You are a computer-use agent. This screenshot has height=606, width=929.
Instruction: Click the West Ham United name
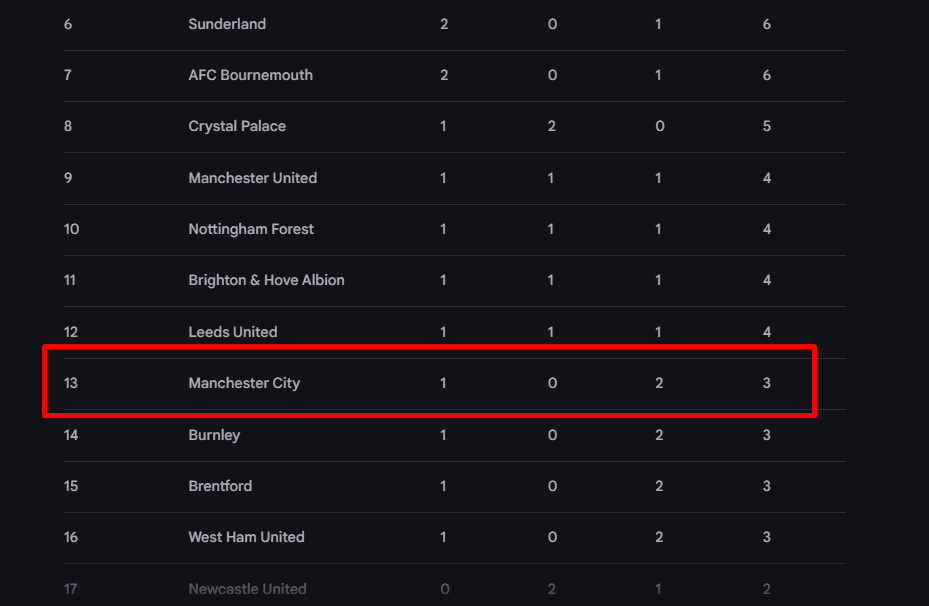(x=246, y=537)
